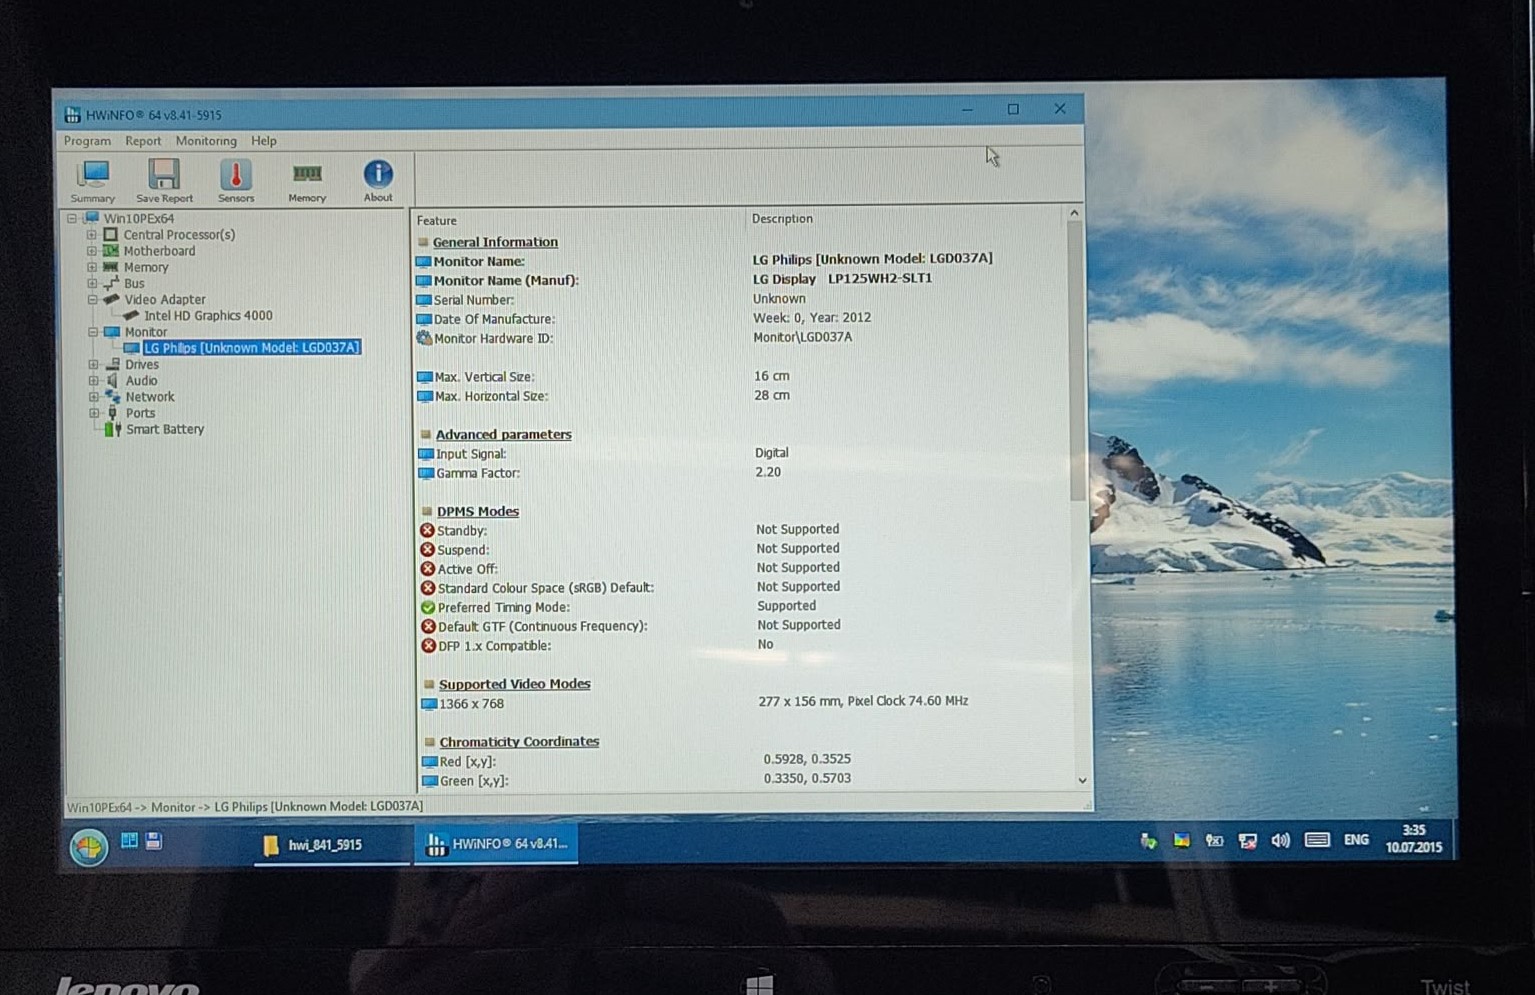Open the Memory toolbar icon
Image resolution: width=1535 pixels, height=995 pixels.
[307, 181]
